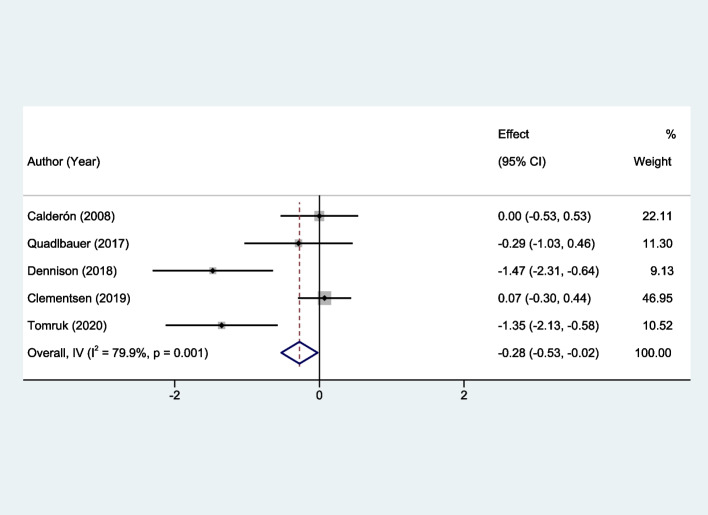Click the Quadlbauer (2017) point estimate marker
This screenshot has width=708, height=515.
point(298,243)
